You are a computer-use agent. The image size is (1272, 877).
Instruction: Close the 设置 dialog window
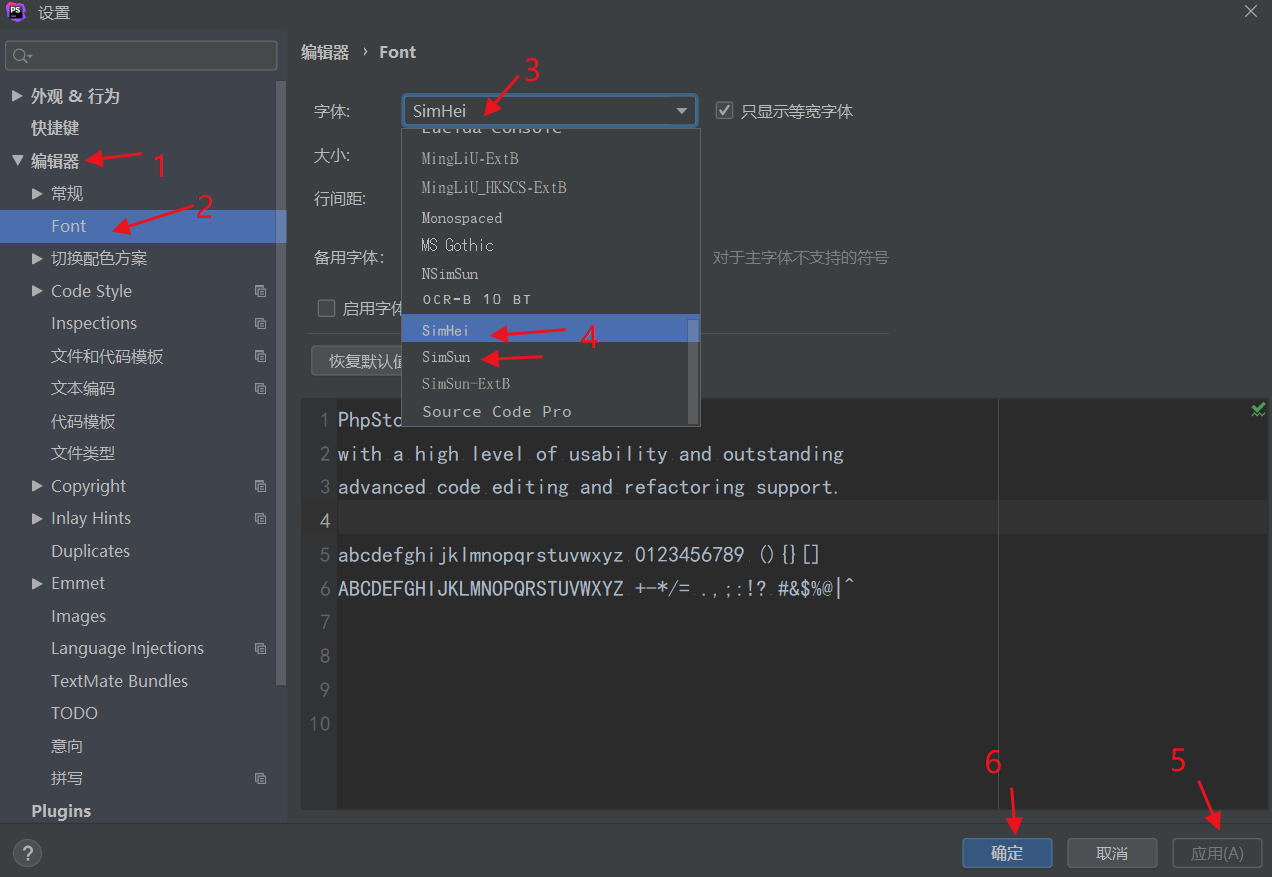click(1251, 12)
